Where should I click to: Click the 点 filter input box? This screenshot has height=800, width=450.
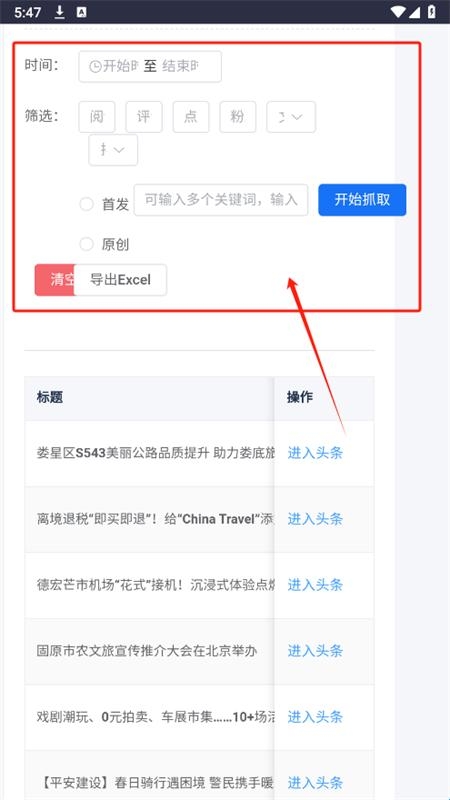point(191,117)
